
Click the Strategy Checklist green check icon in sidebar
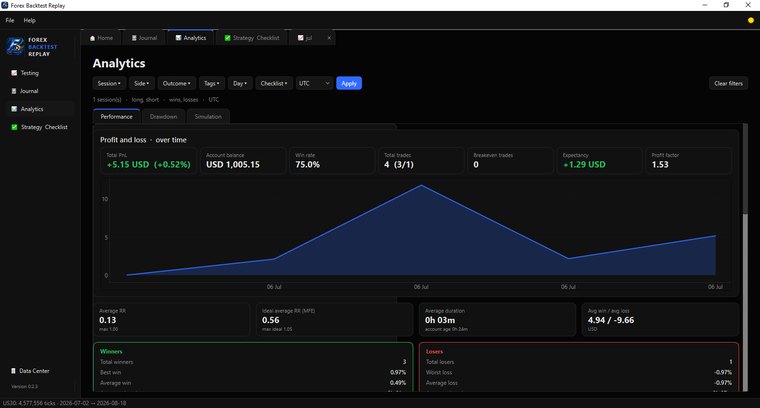click(x=14, y=127)
